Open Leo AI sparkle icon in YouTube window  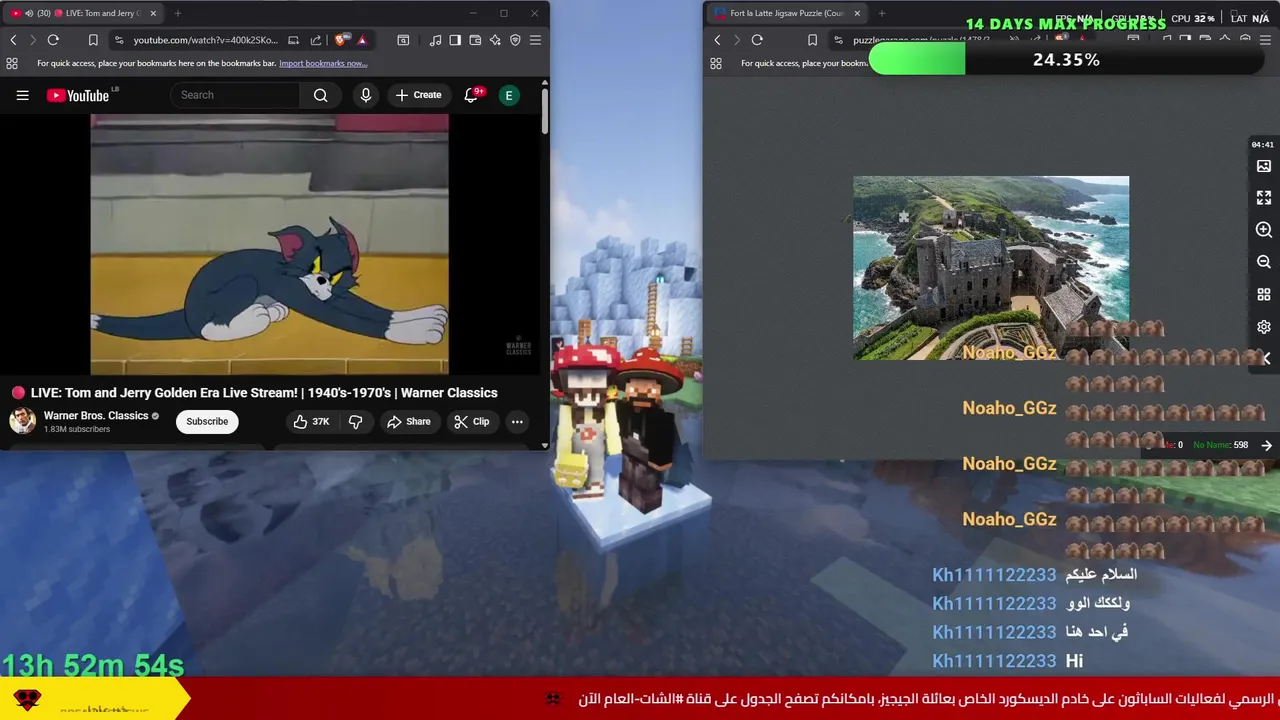click(495, 40)
